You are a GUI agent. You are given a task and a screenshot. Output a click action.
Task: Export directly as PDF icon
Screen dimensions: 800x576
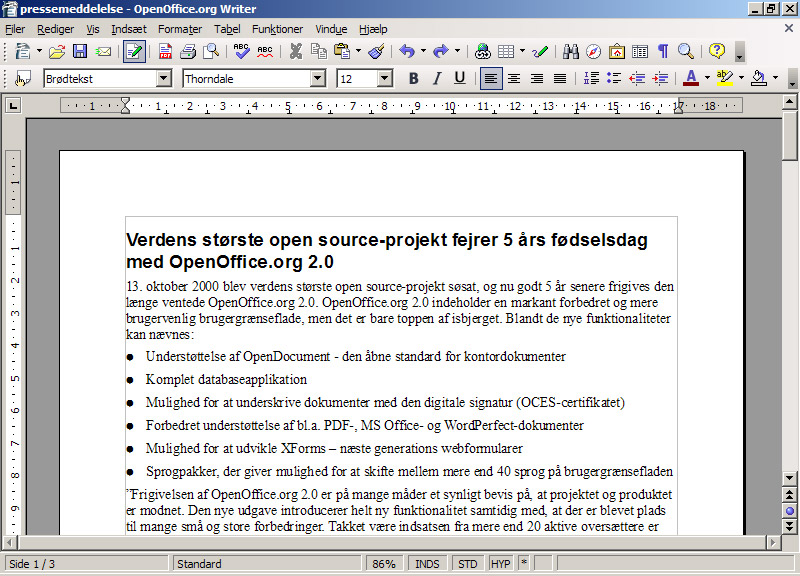click(x=165, y=52)
